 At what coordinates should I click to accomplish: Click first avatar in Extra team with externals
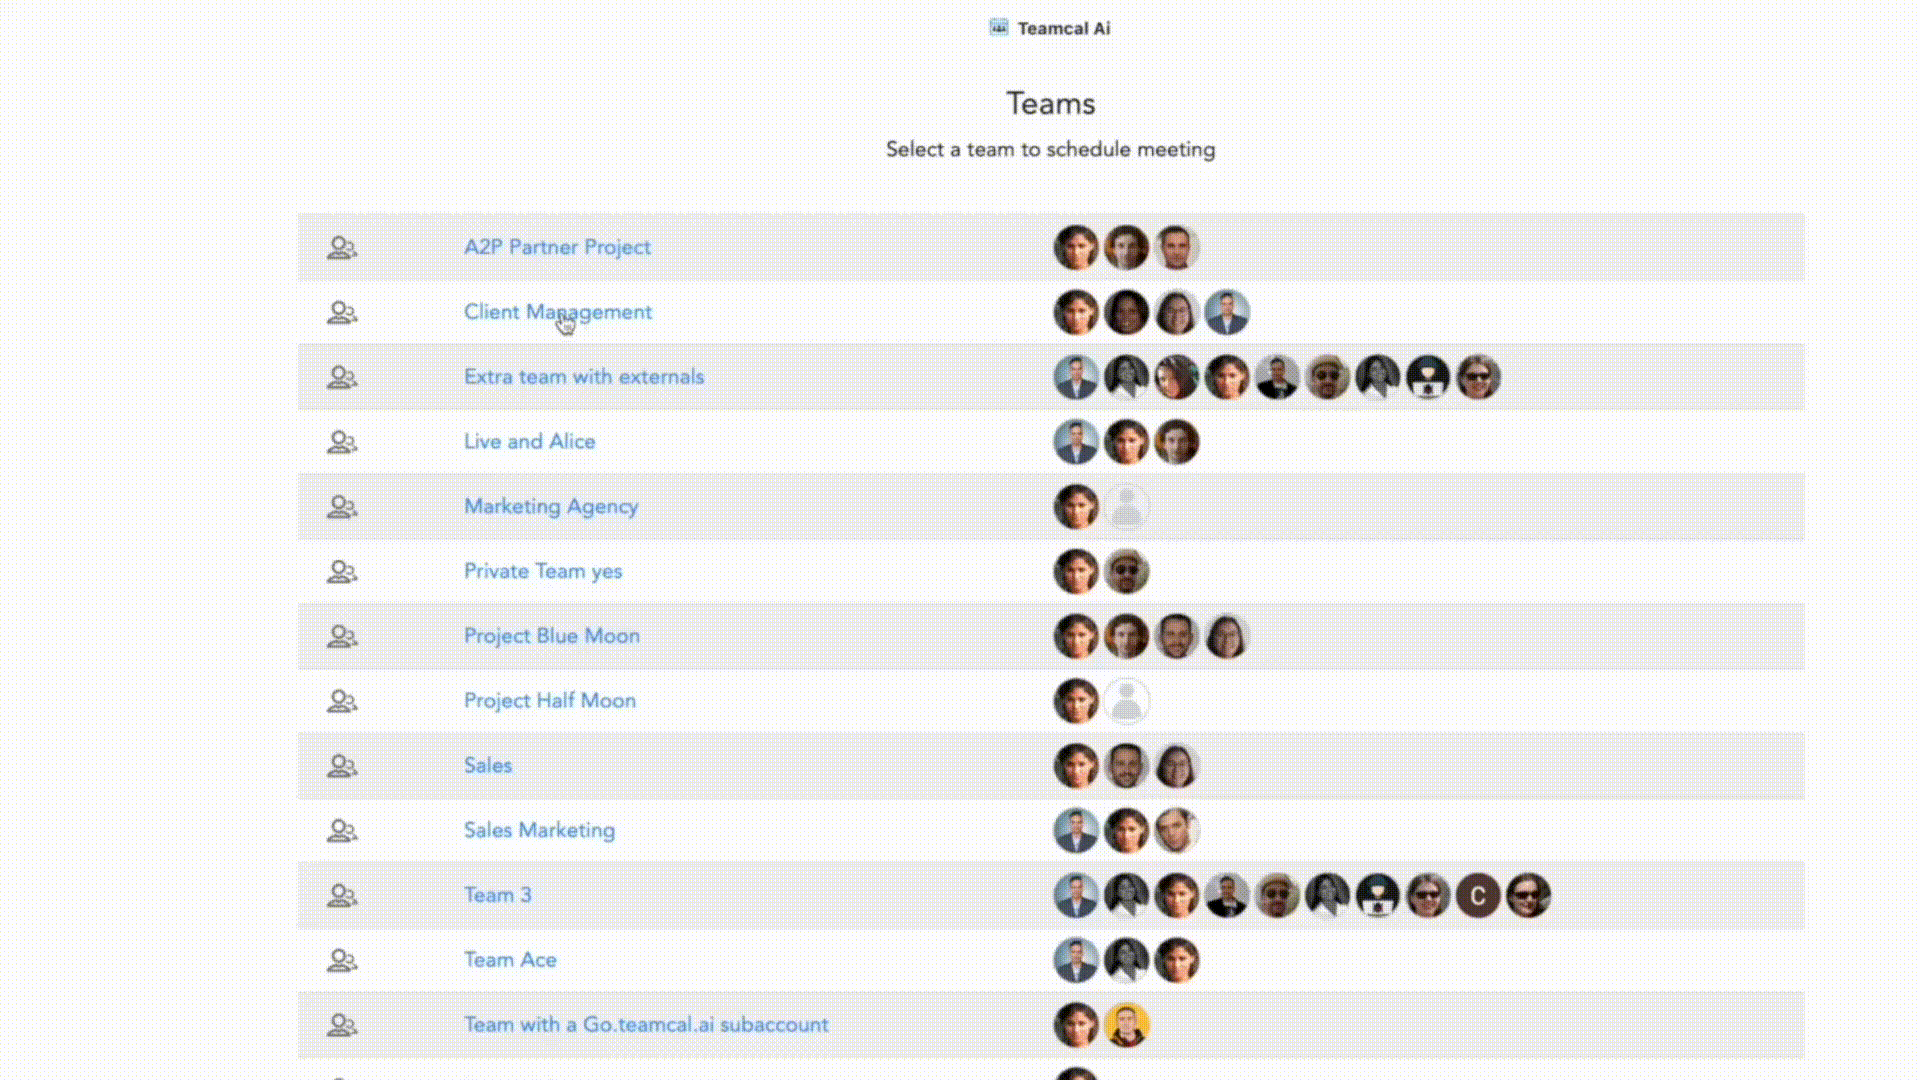1076,378
